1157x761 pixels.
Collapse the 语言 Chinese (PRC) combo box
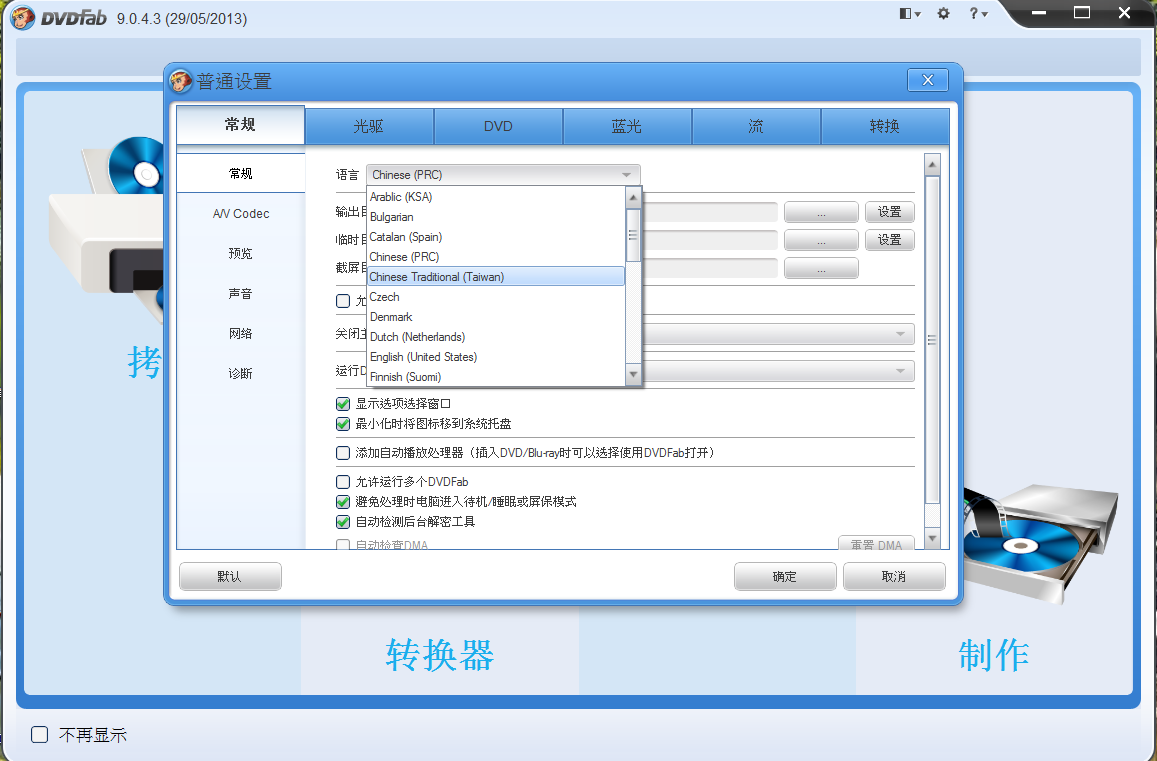click(x=503, y=175)
